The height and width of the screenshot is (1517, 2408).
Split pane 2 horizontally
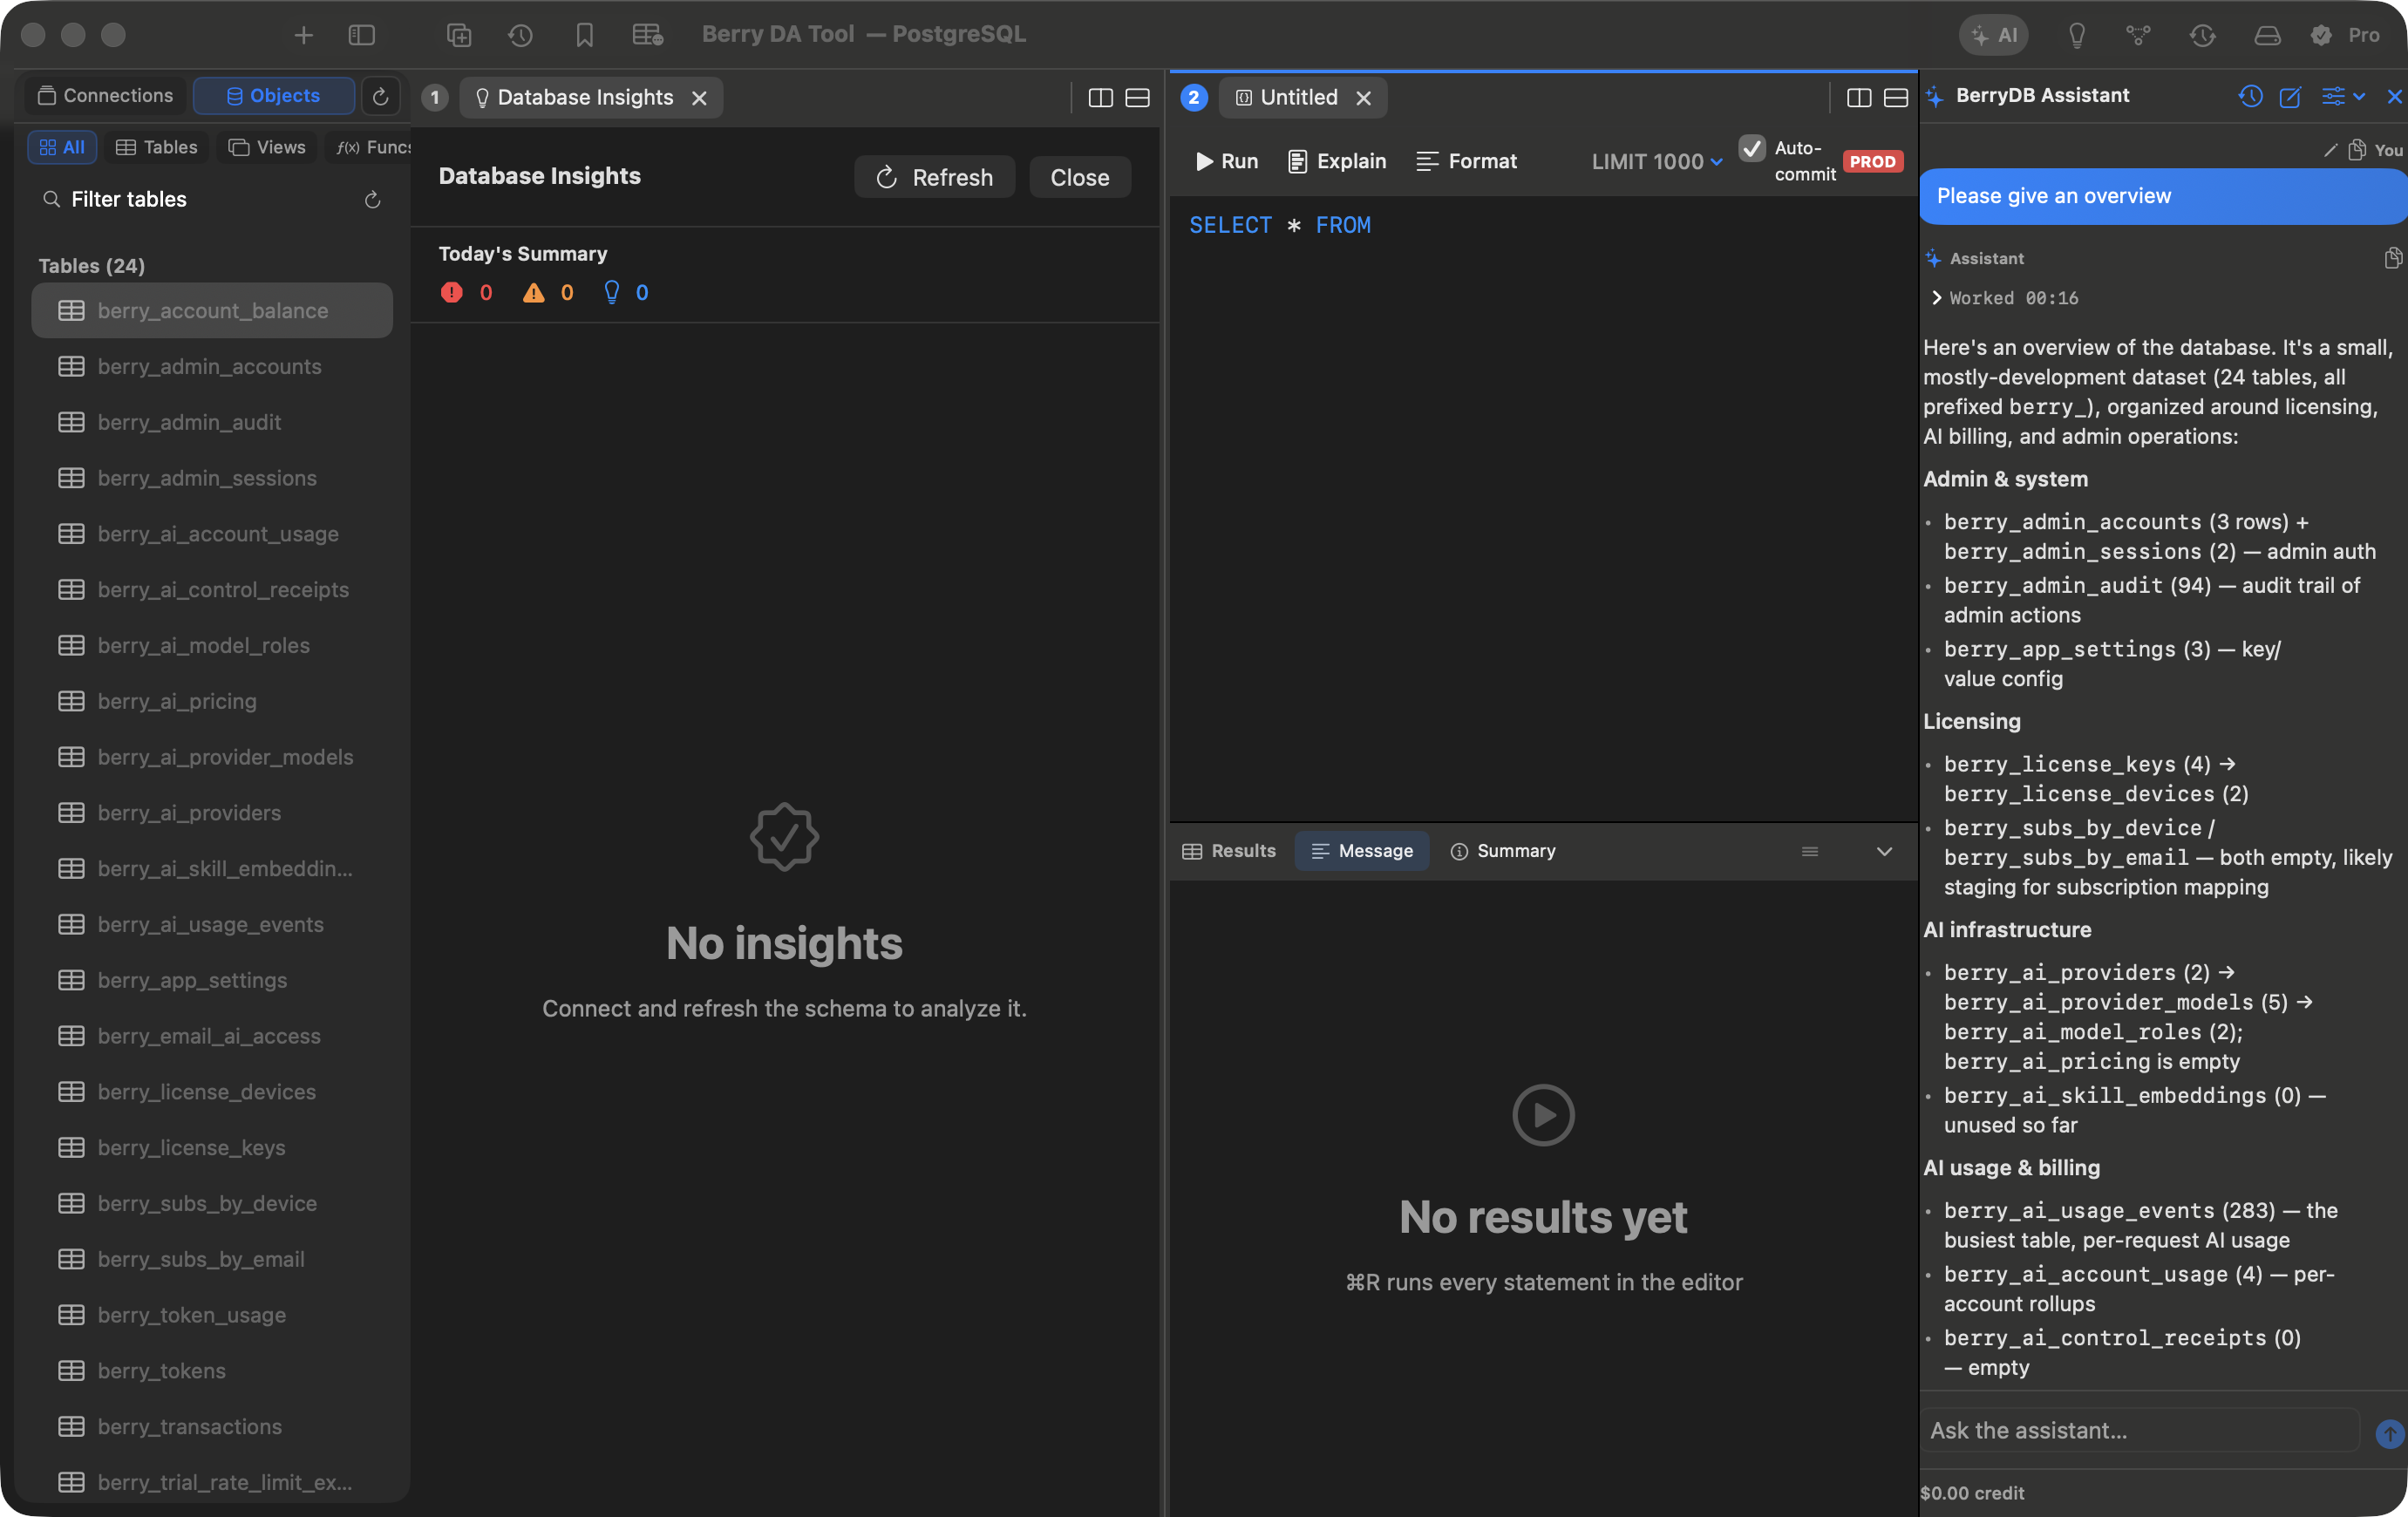pos(1896,98)
